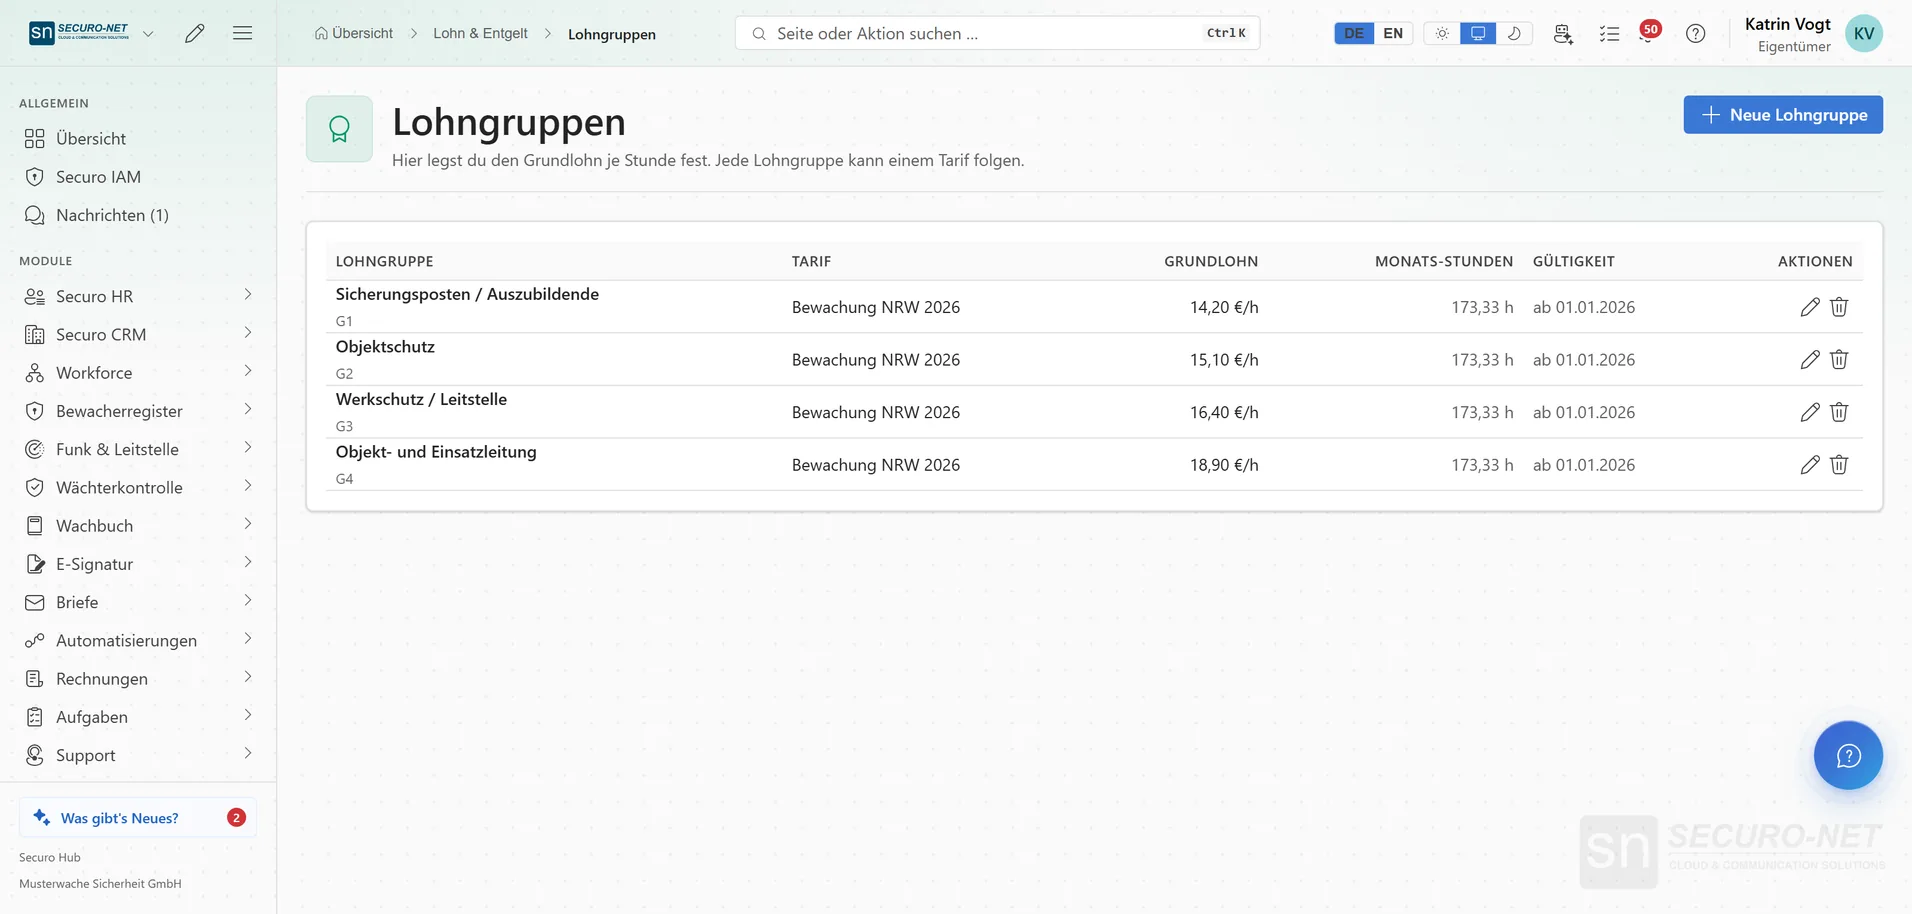Delete the Werkschutz / Leitstelle wage group

1839,412
